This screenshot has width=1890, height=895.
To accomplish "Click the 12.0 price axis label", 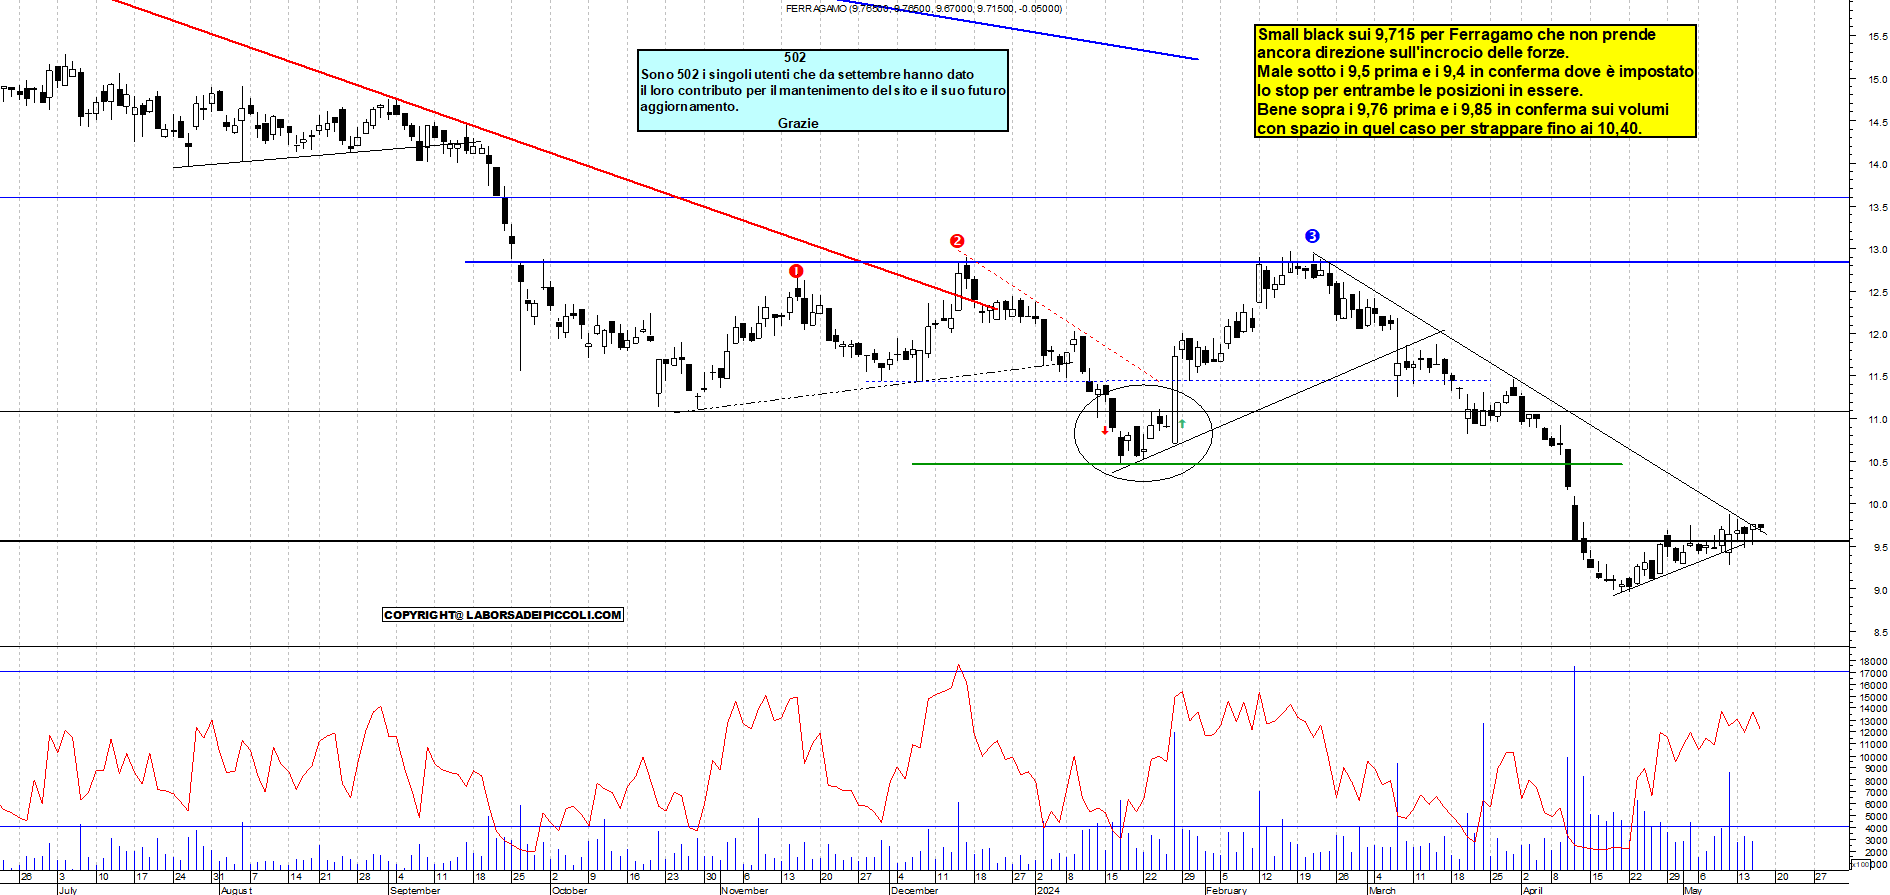I will click(x=1877, y=335).
